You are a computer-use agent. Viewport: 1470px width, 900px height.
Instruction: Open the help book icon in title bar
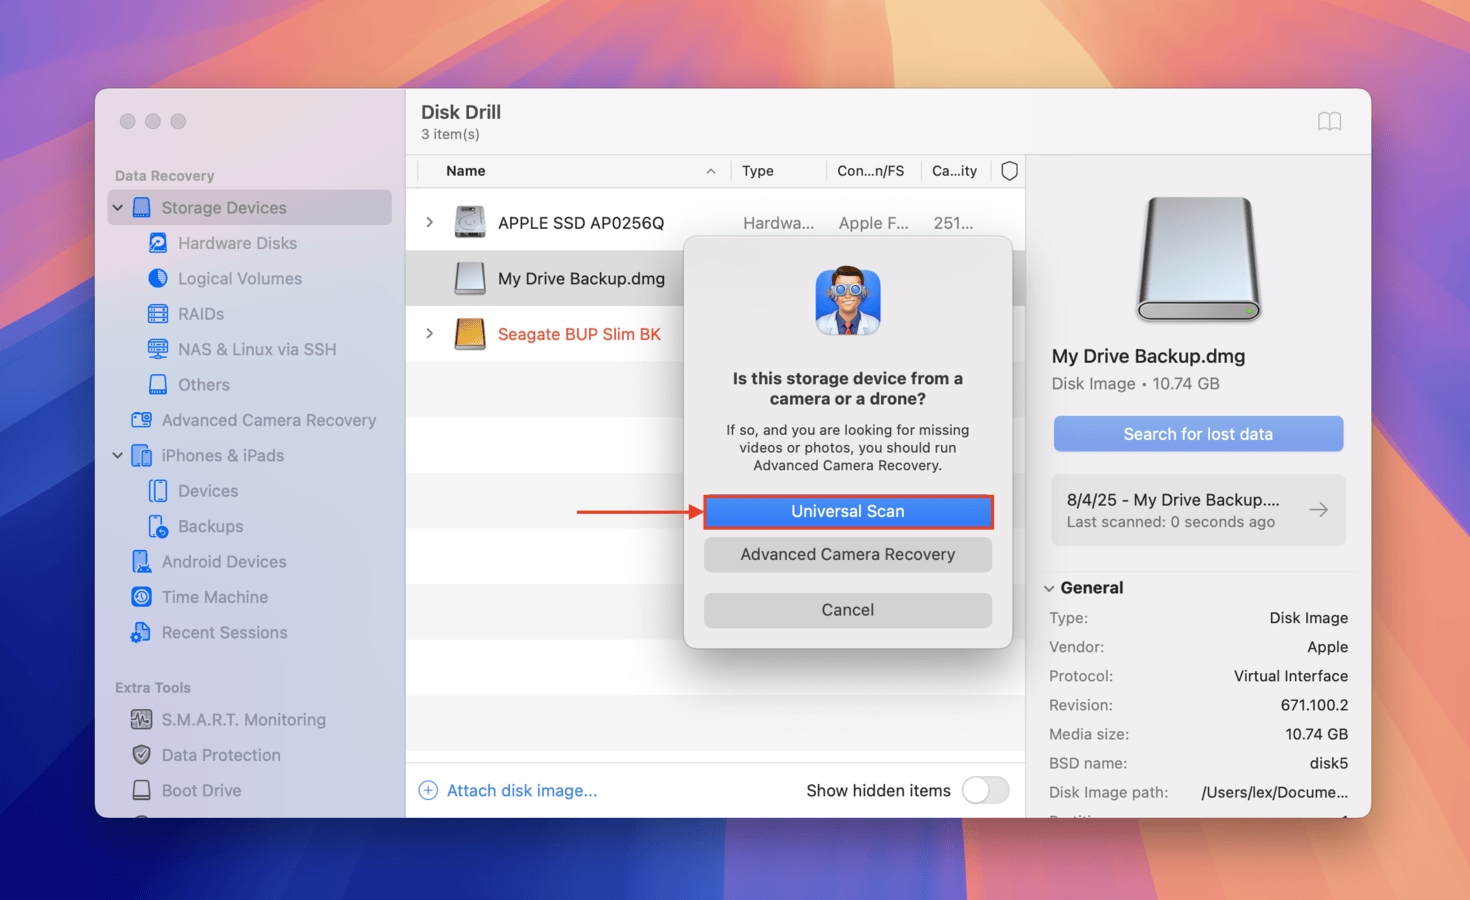tap(1329, 122)
